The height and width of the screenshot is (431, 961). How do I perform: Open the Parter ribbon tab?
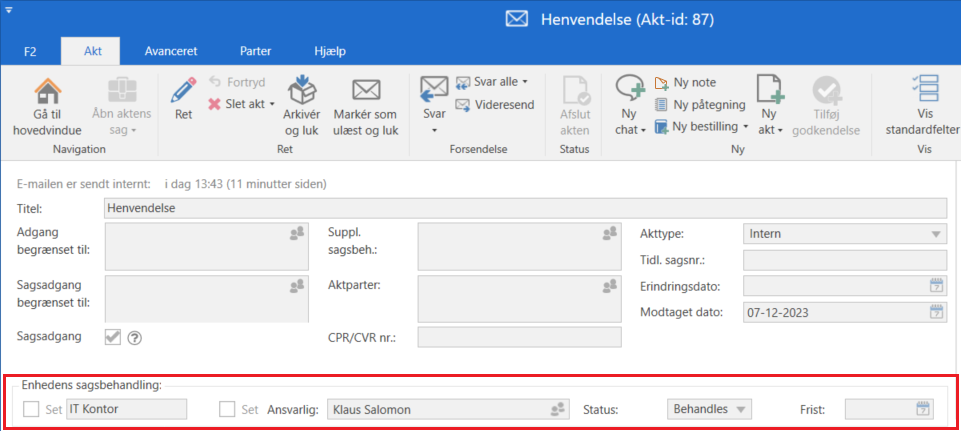click(255, 50)
